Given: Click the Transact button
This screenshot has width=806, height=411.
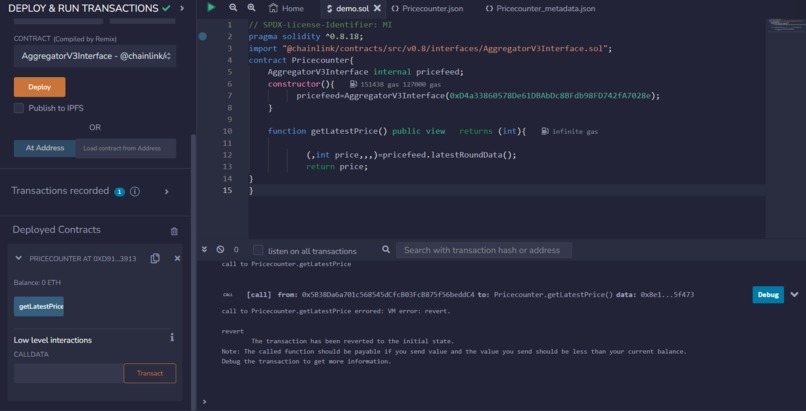Looking at the screenshot, I should (150, 373).
